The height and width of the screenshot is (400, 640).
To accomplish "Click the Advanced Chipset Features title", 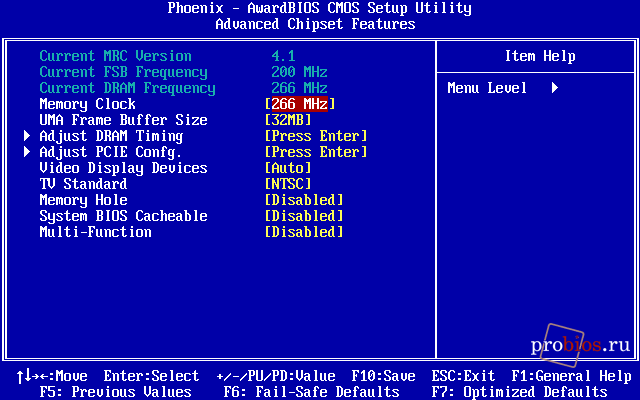I will click(x=316, y=24).
